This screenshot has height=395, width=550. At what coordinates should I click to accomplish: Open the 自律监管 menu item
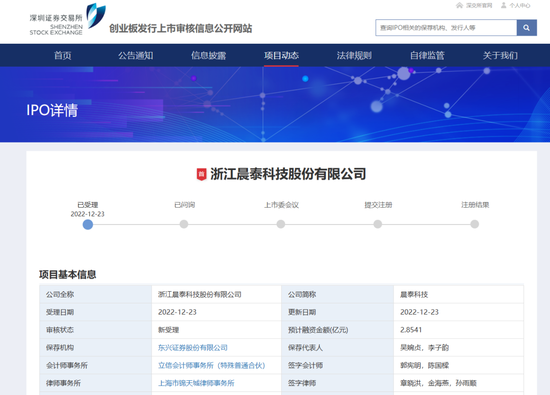427,55
